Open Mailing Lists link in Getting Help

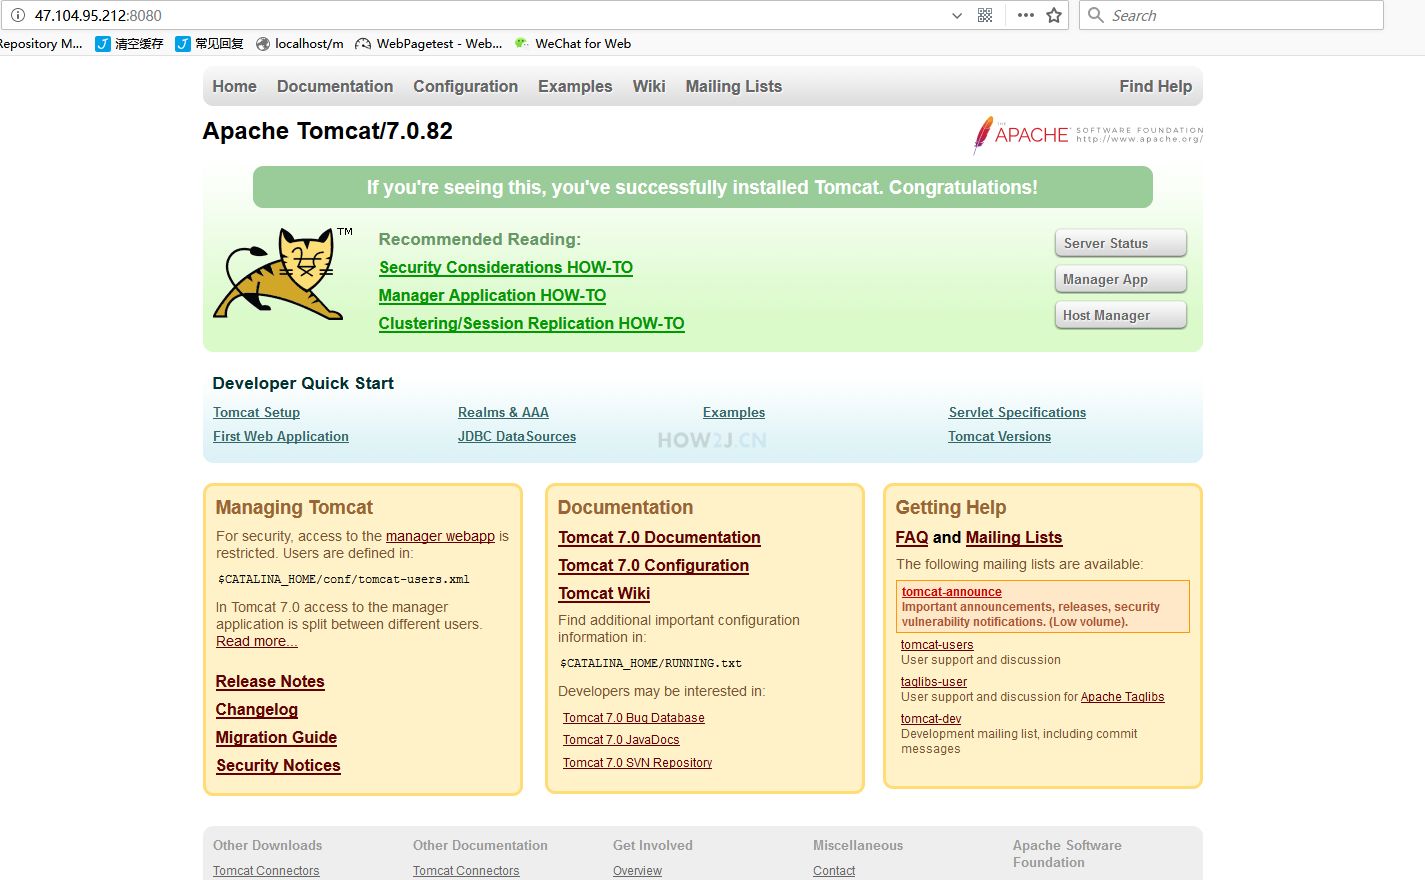pyautogui.click(x=1014, y=538)
